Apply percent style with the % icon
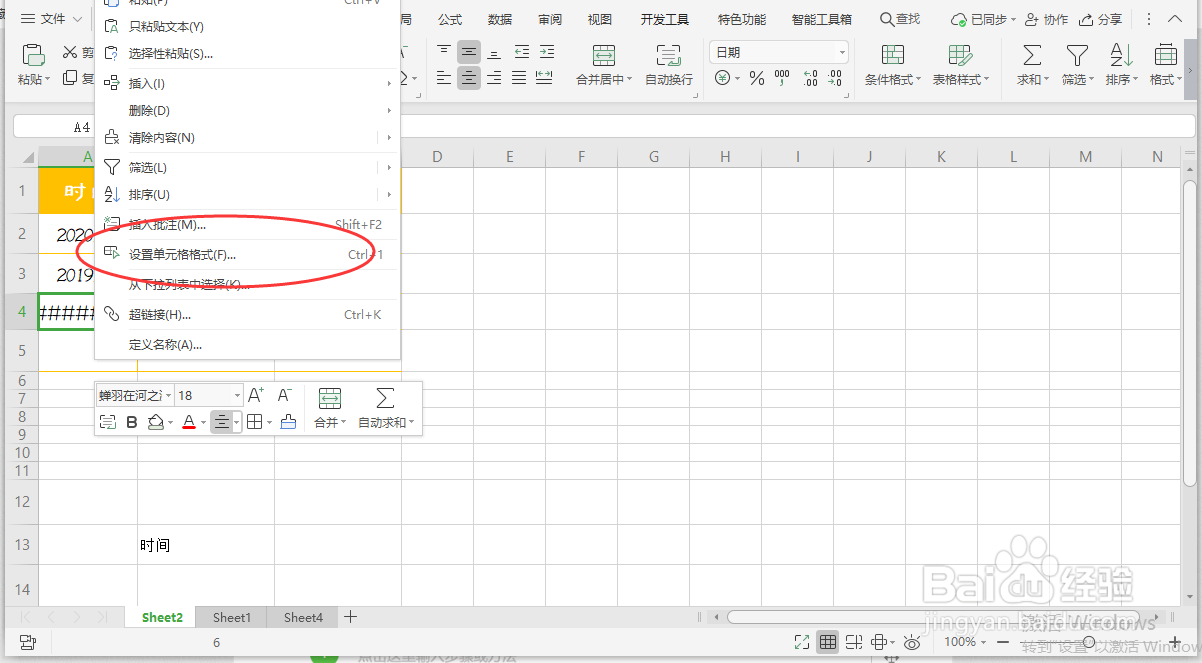 point(757,78)
